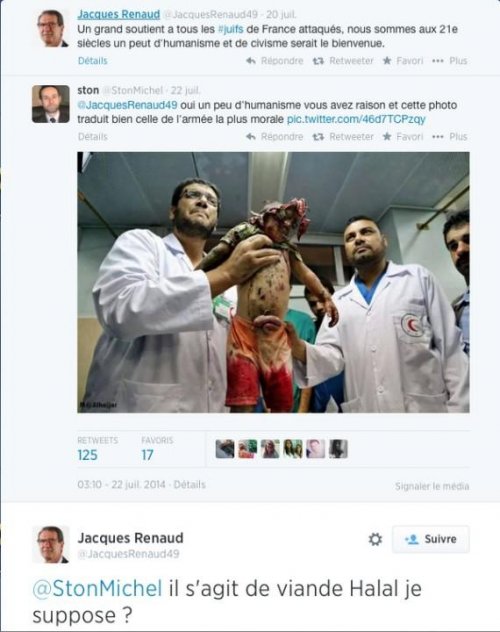Click Détails link under ston's tweet
This screenshot has width=500, height=632.
coord(93,137)
